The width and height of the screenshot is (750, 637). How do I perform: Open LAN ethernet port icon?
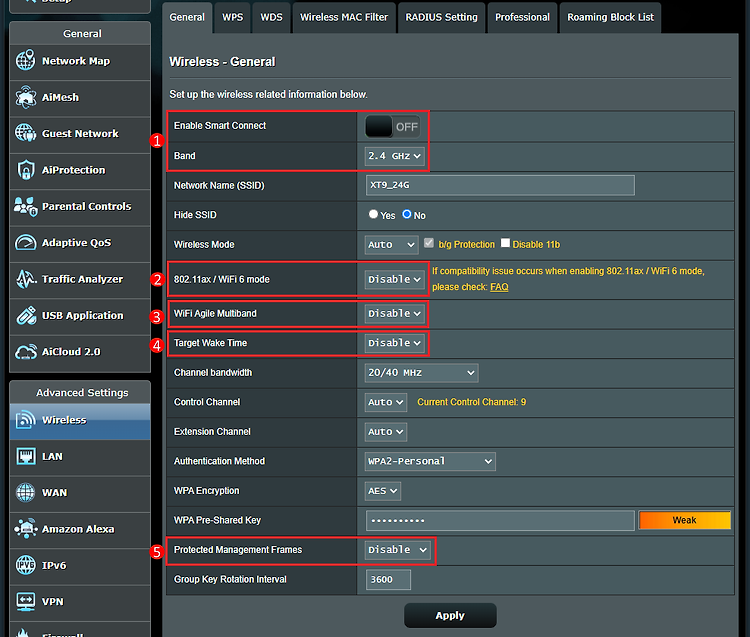tap(25, 456)
